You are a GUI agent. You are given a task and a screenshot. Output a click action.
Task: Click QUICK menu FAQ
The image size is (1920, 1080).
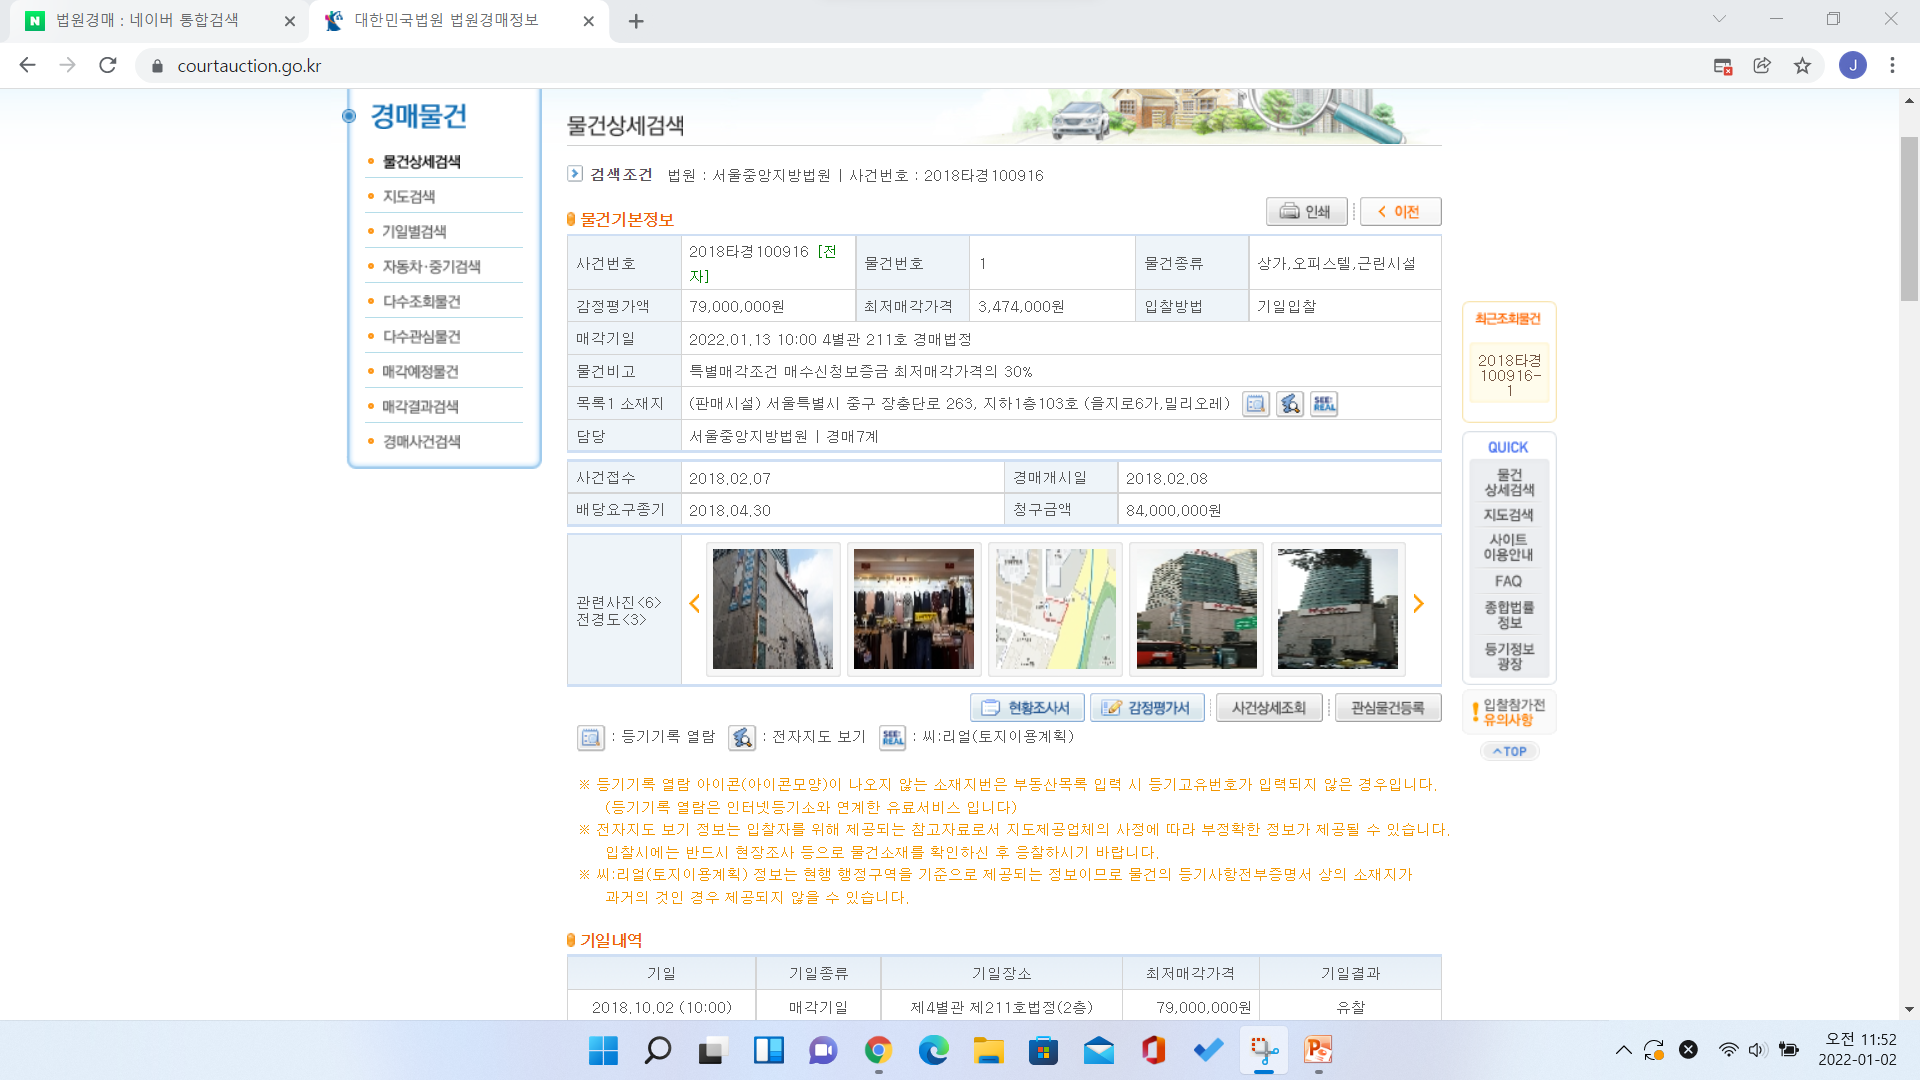click(1509, 581)
